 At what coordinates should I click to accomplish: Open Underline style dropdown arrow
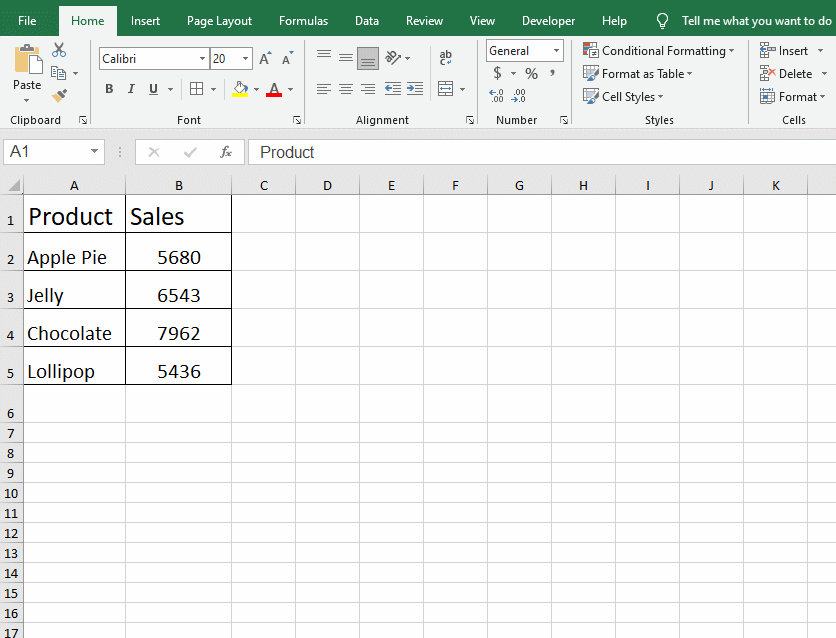pyautogui.click(x=171, y=89)
